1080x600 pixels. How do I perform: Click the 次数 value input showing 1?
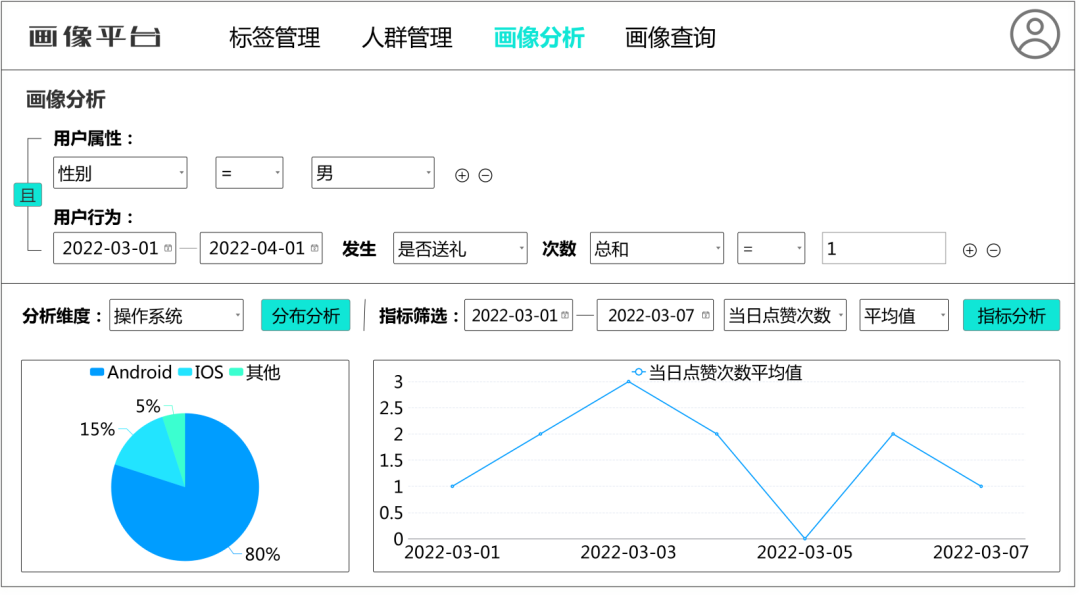coord(883,248)
